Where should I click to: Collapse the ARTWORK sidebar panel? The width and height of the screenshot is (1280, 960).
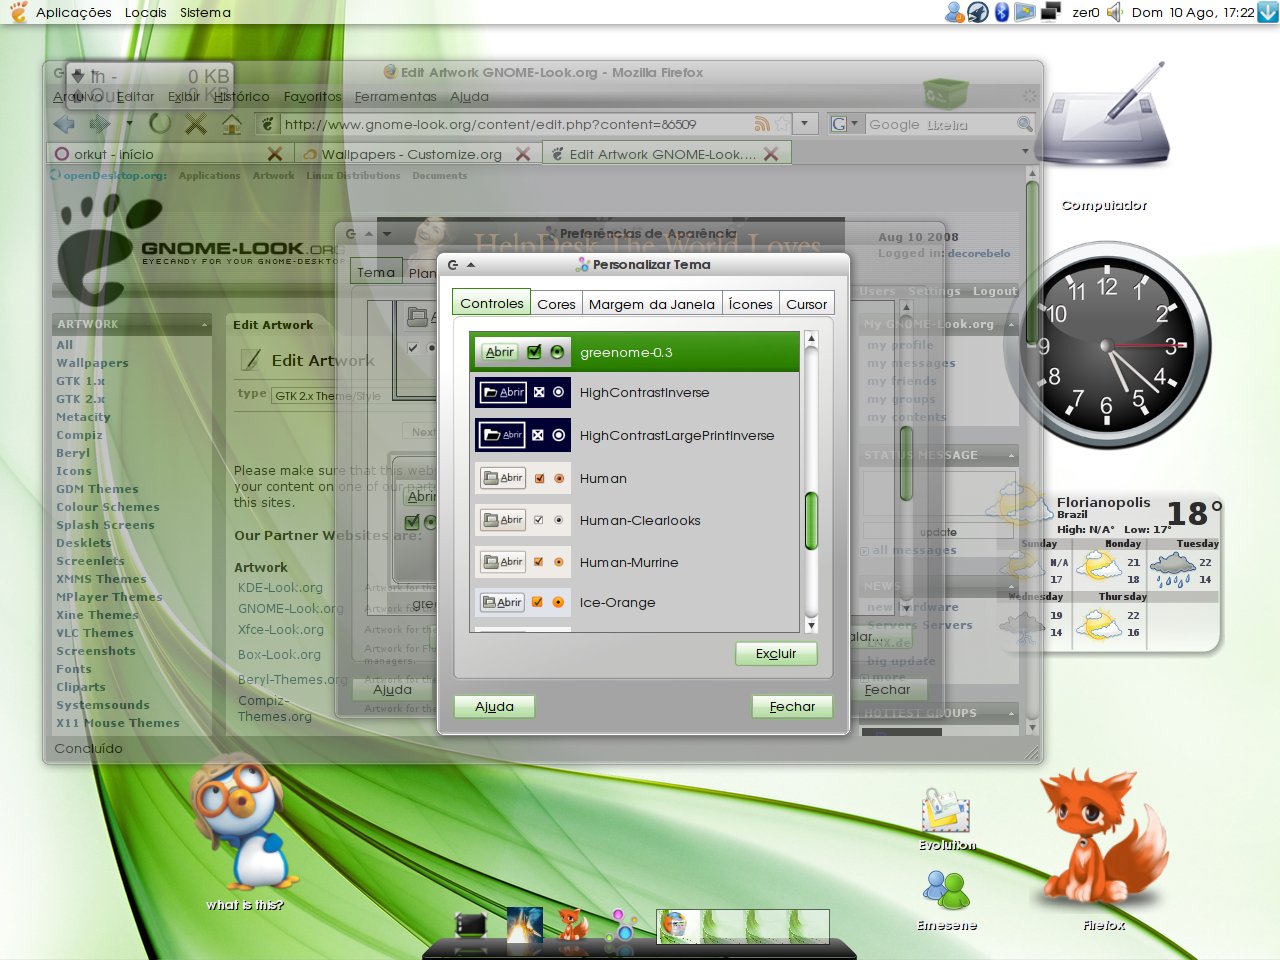click(204, 325)
